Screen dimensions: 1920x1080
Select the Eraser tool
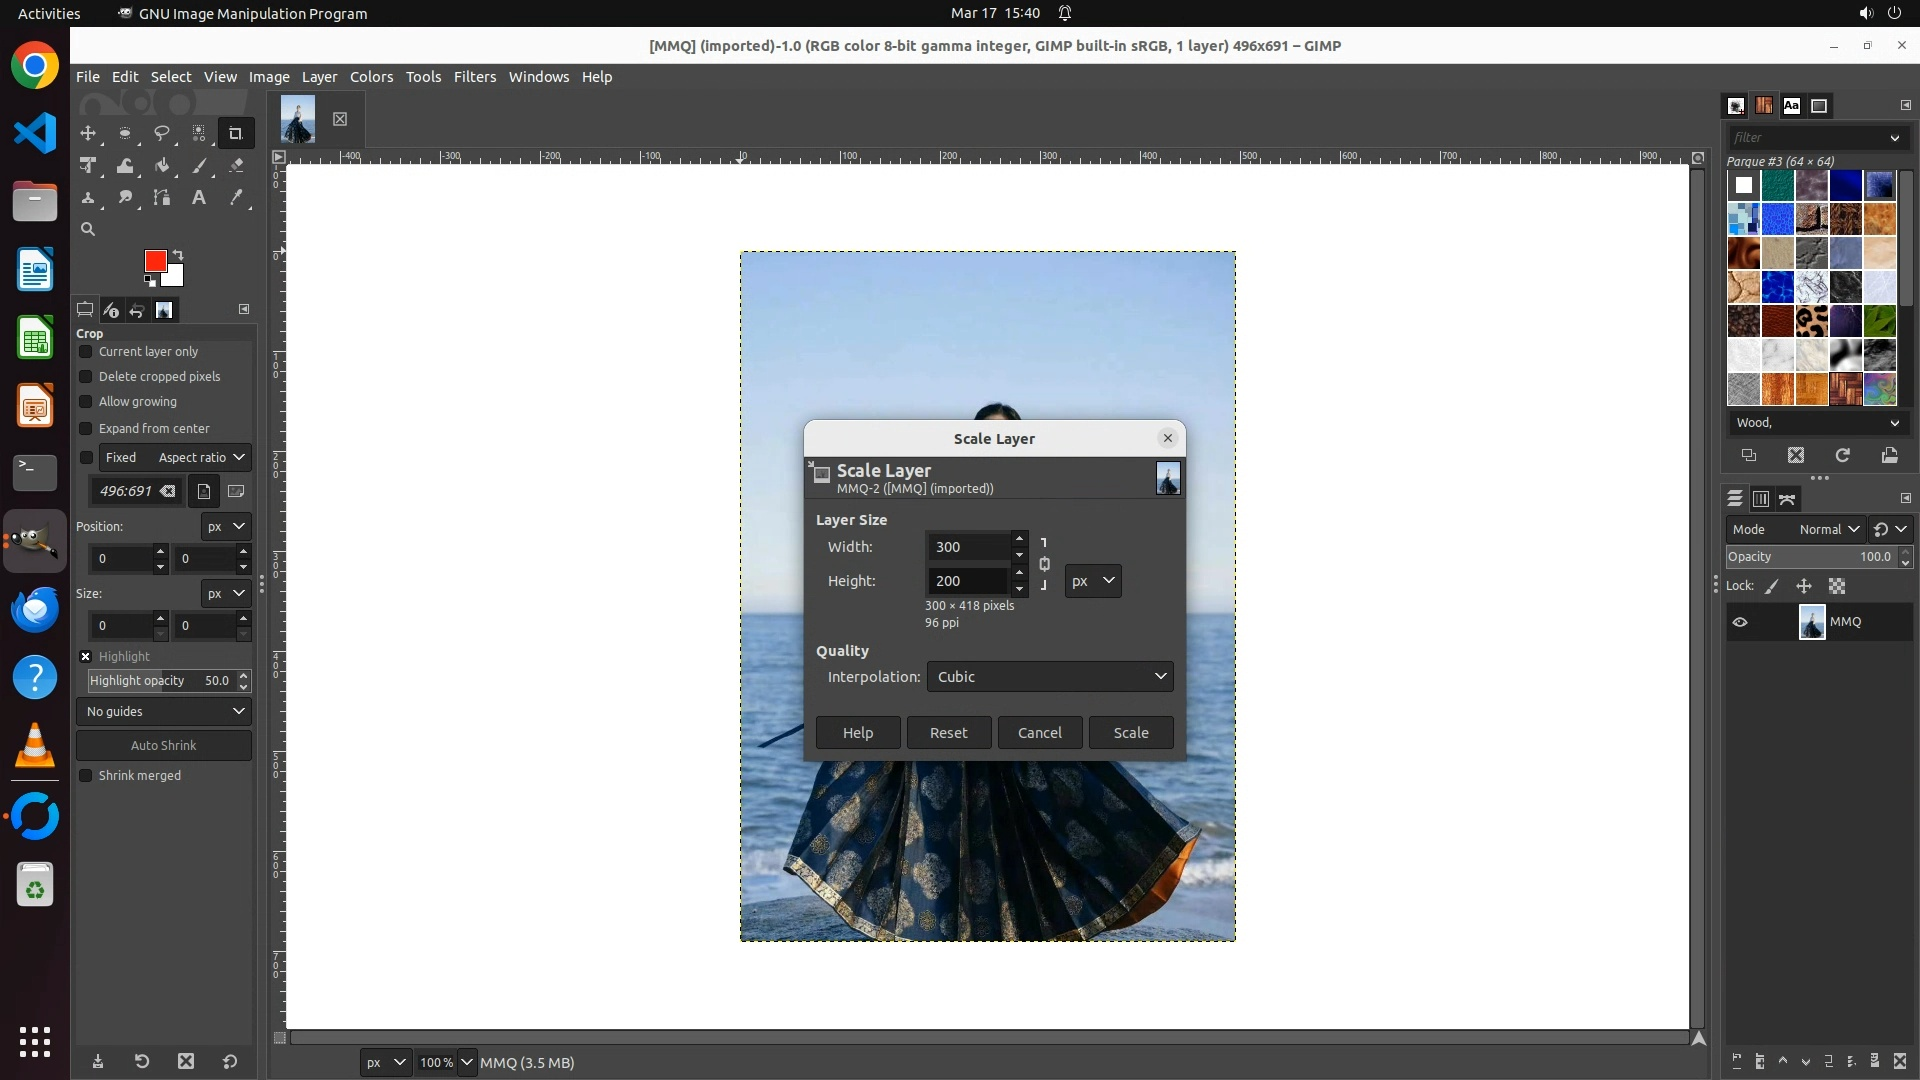click(236, 166)
